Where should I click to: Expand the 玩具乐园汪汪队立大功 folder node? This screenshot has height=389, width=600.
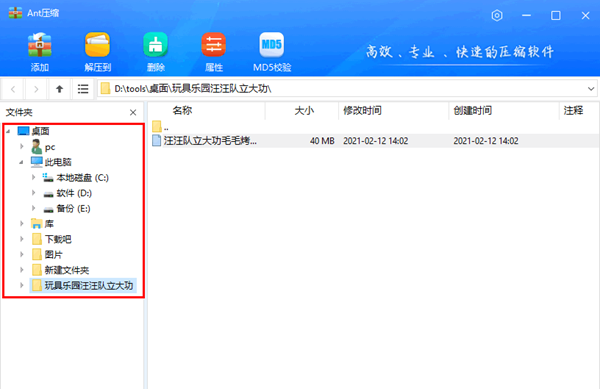click(x=22, y=285)
